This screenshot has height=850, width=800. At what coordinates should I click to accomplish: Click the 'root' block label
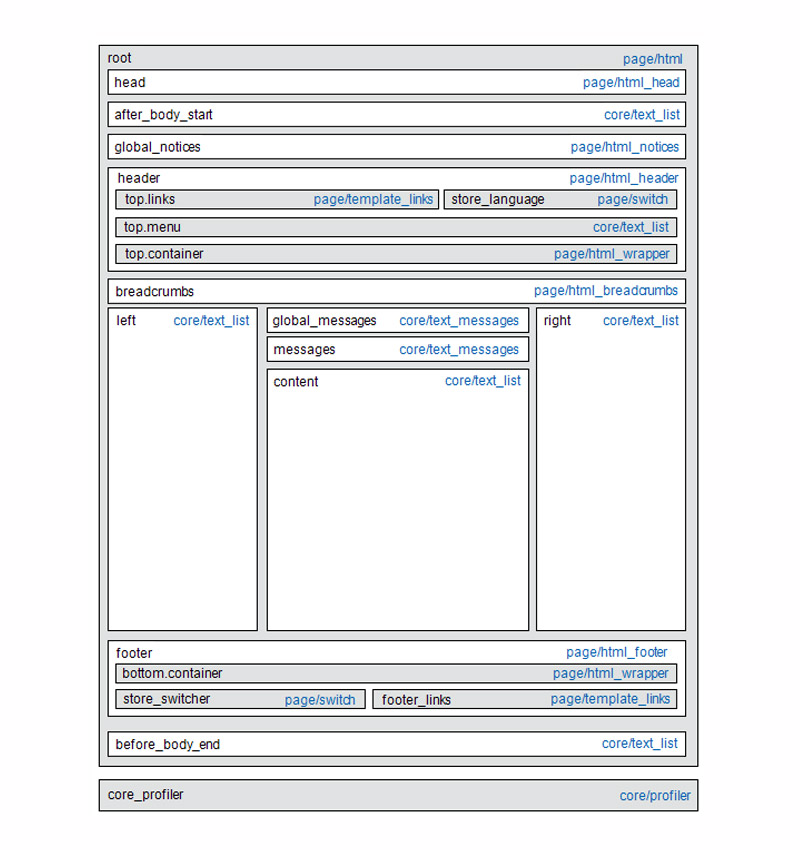click(x=119, y=58)
